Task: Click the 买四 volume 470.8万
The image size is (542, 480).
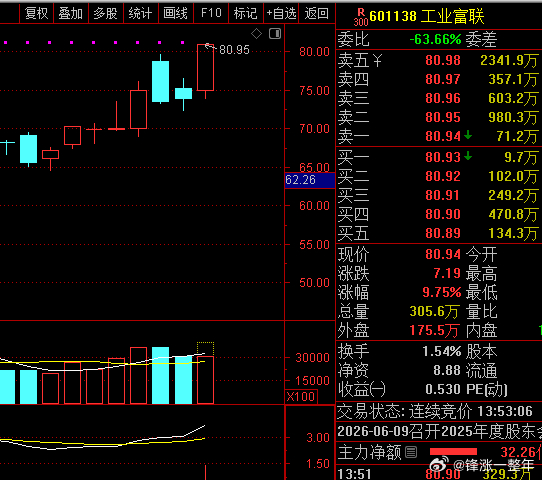Action: click(x=514, y=215)
